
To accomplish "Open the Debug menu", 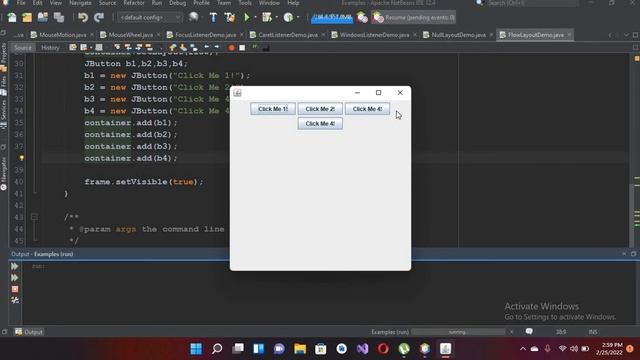I will tap(177, 3).
